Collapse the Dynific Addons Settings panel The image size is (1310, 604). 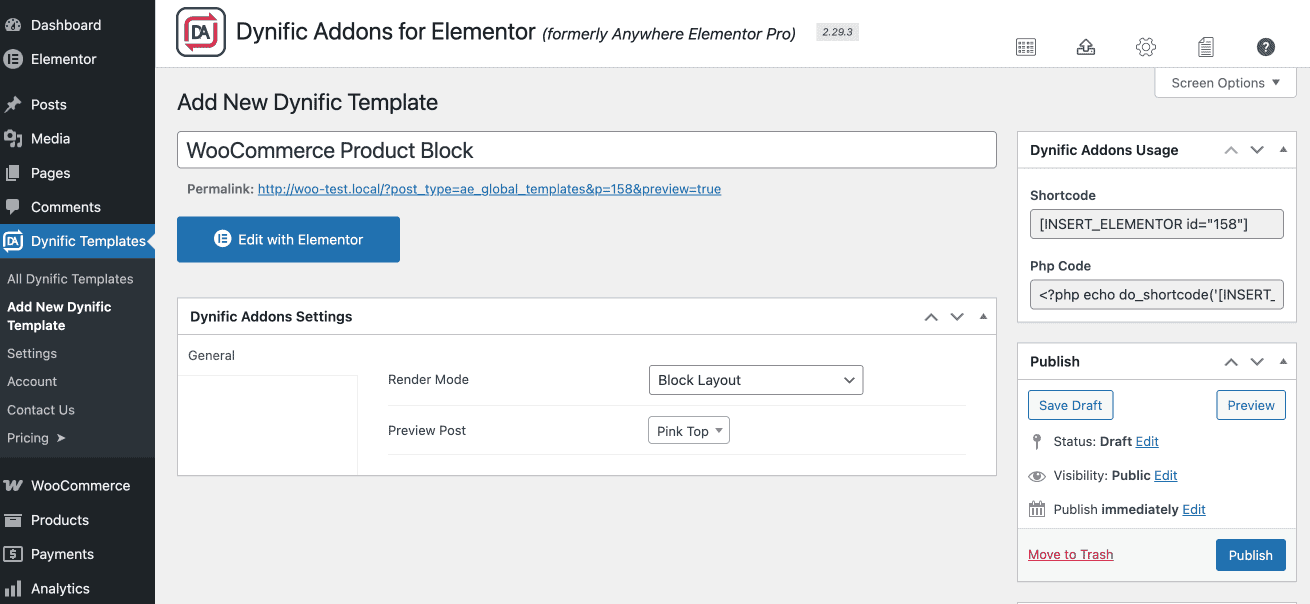tap(983, 317)
